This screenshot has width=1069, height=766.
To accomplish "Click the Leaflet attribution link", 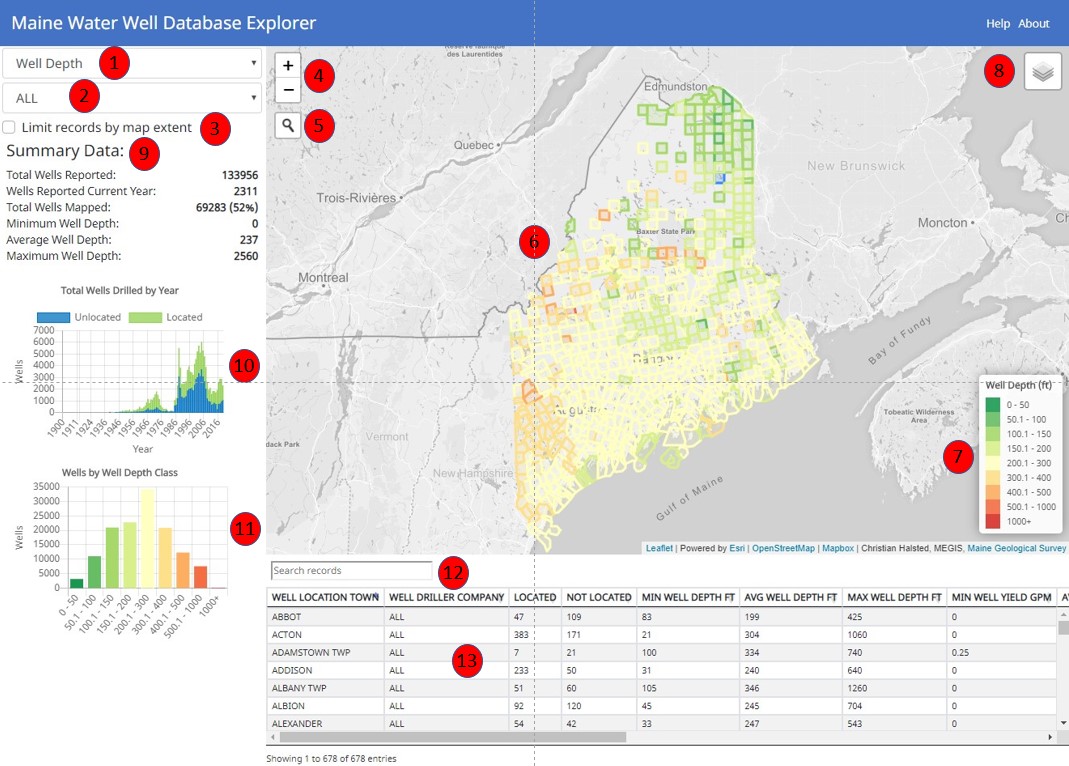I will 659,548.
